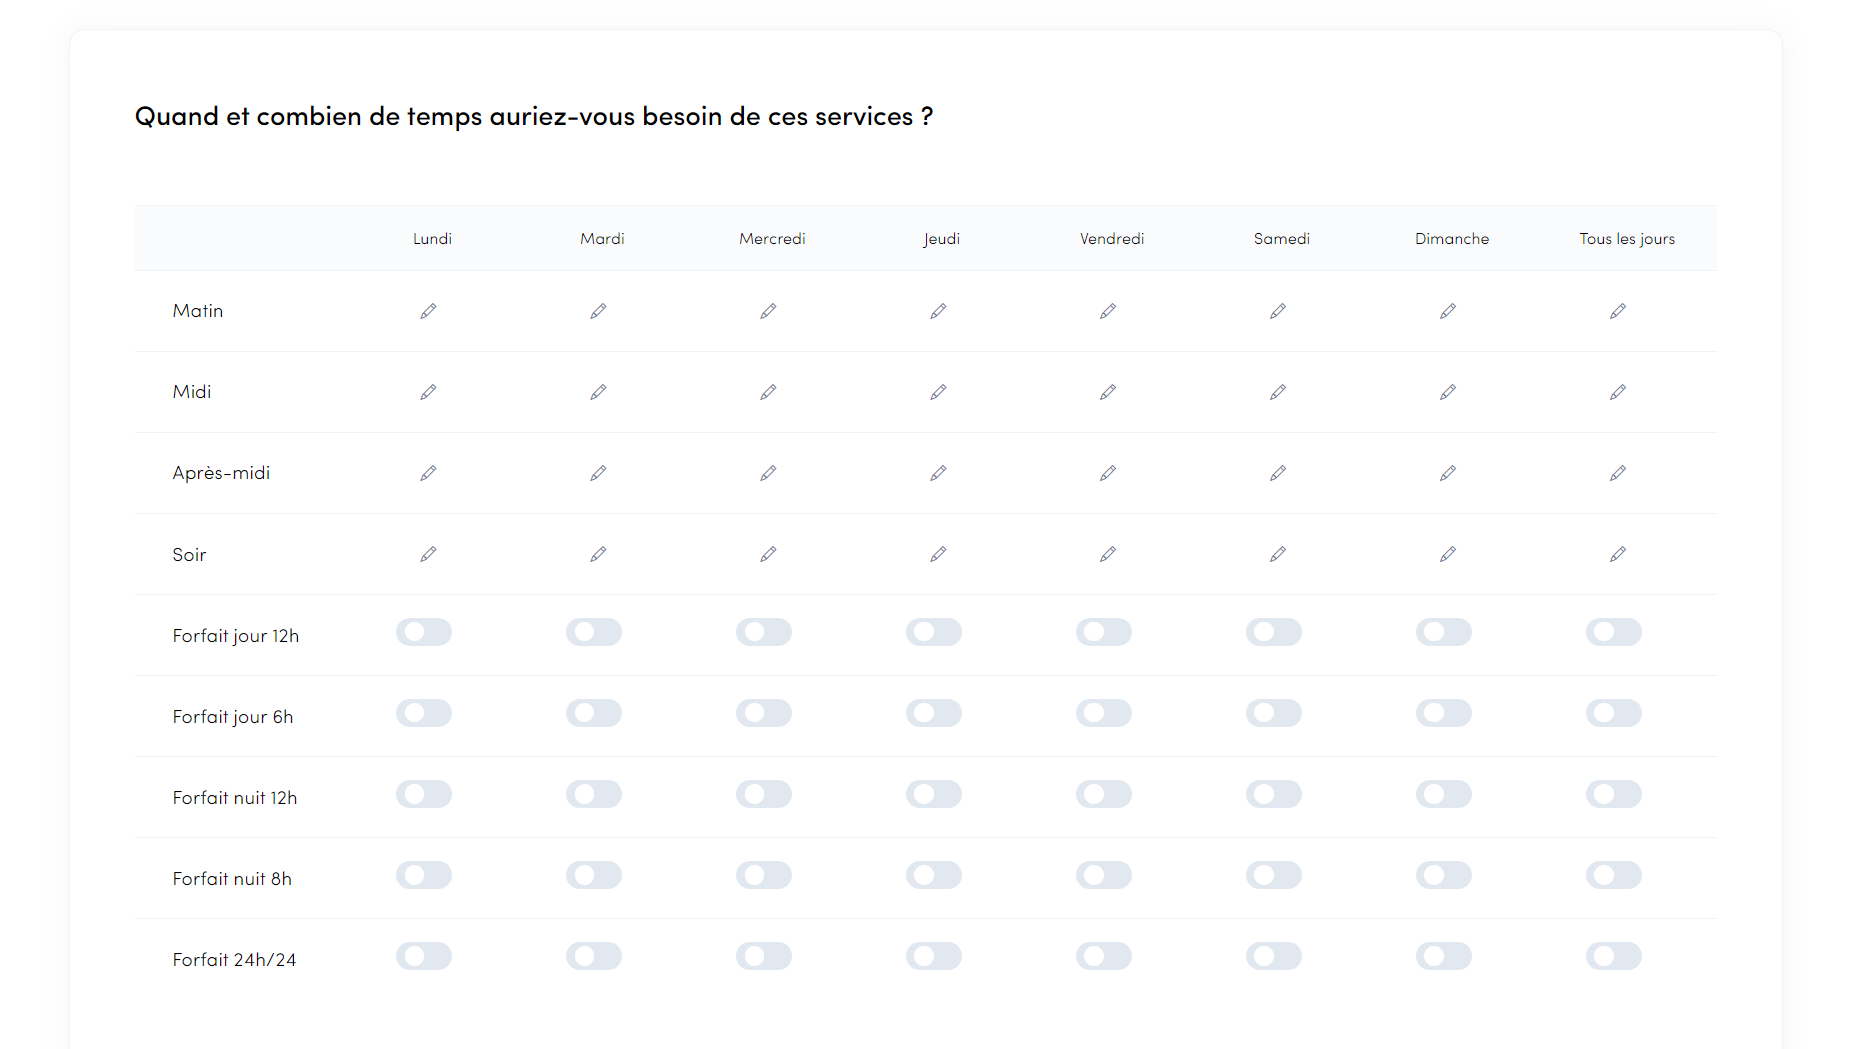This screenshot has width=1861, height=1049.
Task: Edit Matin for Tous les jours
Action: coord(1618,311)
